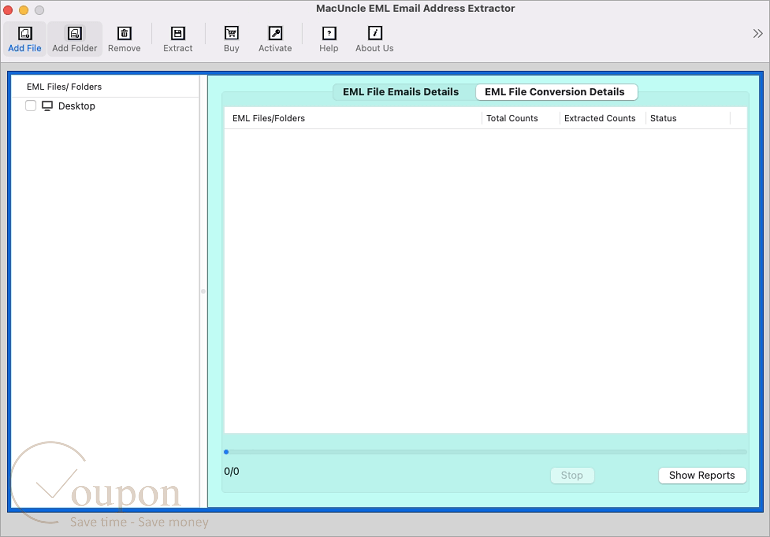Tick the Desktop checkbox

coord(30,106)
